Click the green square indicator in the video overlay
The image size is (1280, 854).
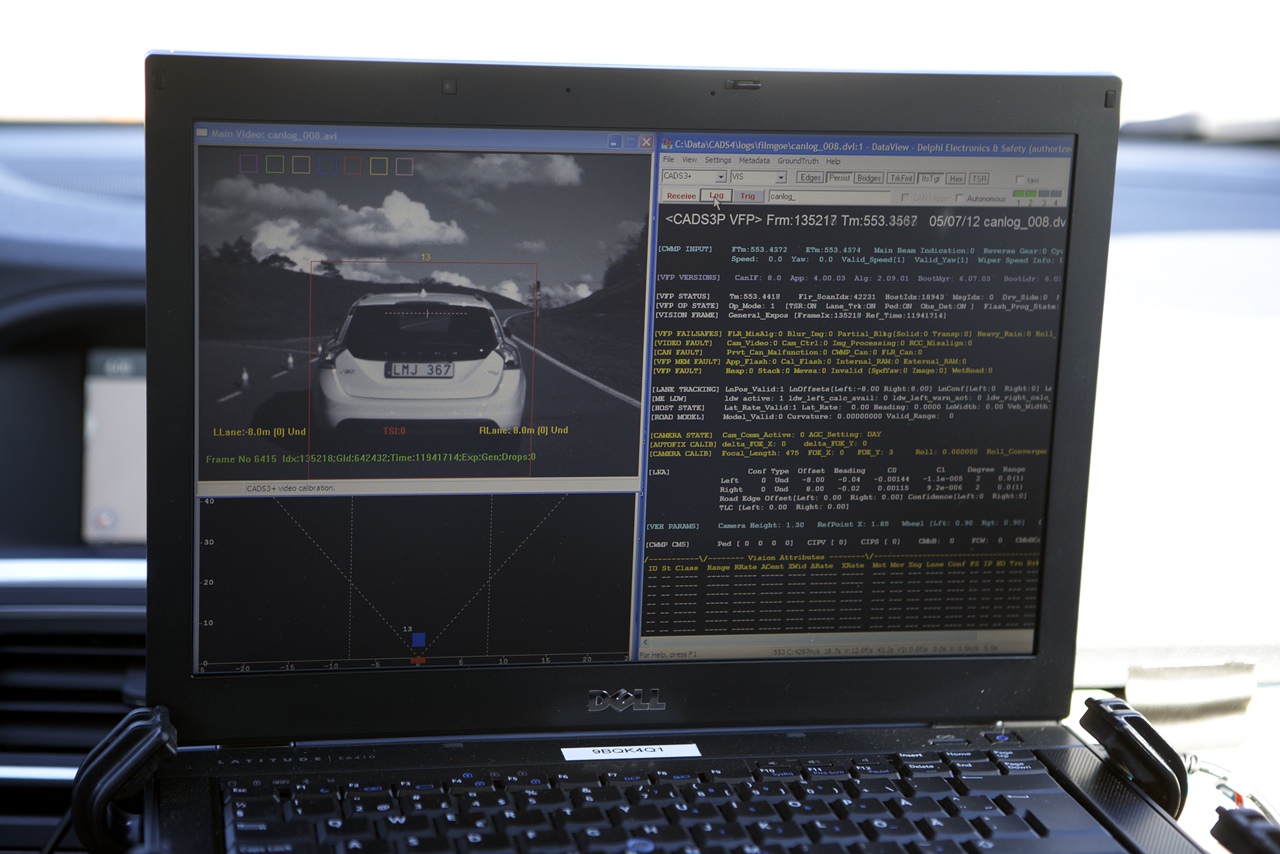click(275, 164)
